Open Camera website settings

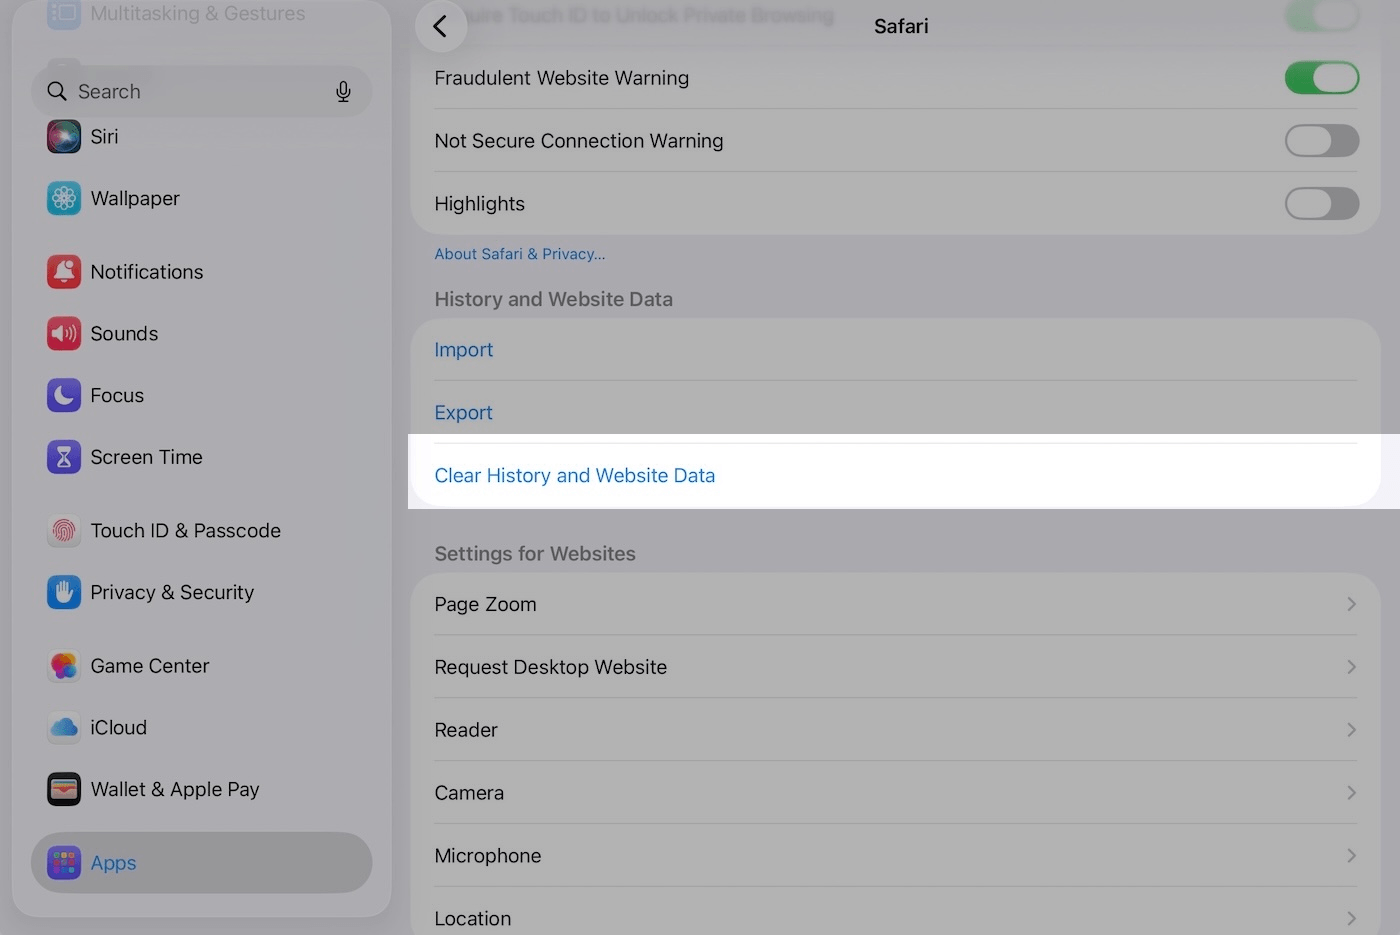[895, 793]
